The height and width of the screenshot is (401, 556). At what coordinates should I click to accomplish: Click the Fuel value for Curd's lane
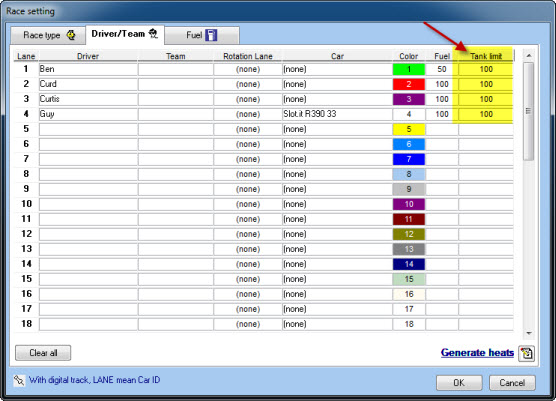(442, 84)
